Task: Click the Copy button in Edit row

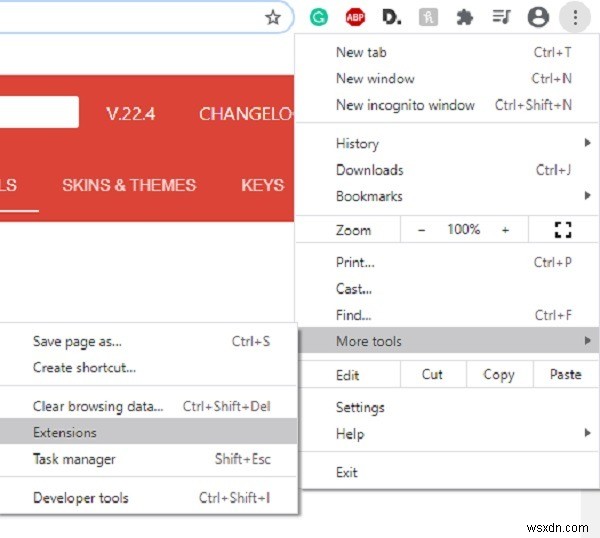Action: click(499, 374)
